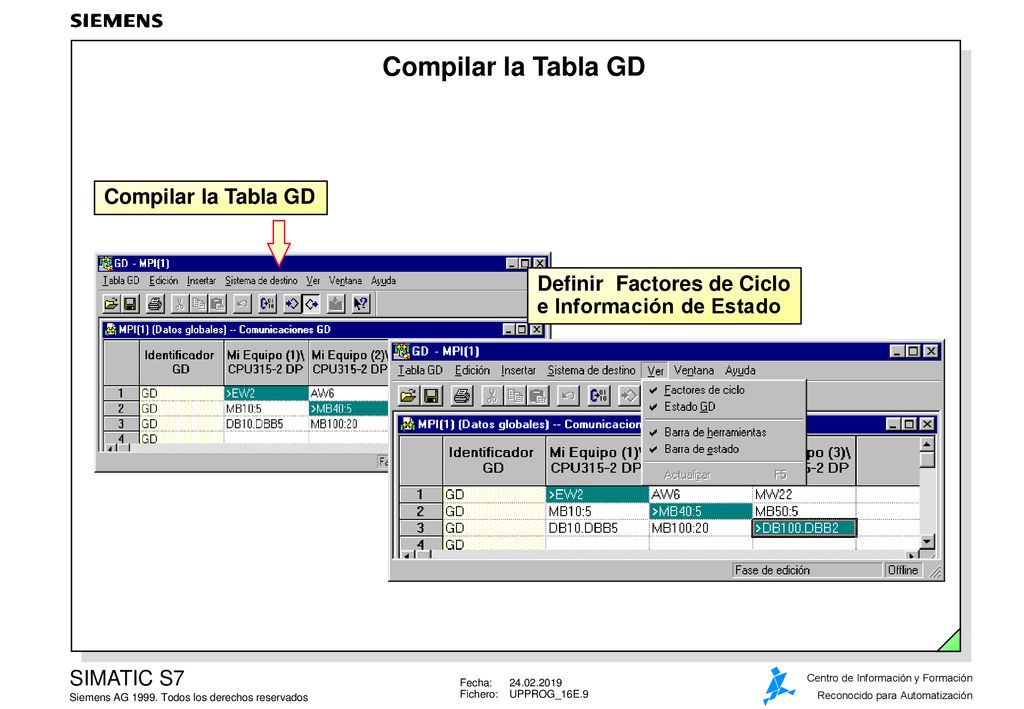
Task: Click the Offline status bar field
Action: tap(904, 570)
